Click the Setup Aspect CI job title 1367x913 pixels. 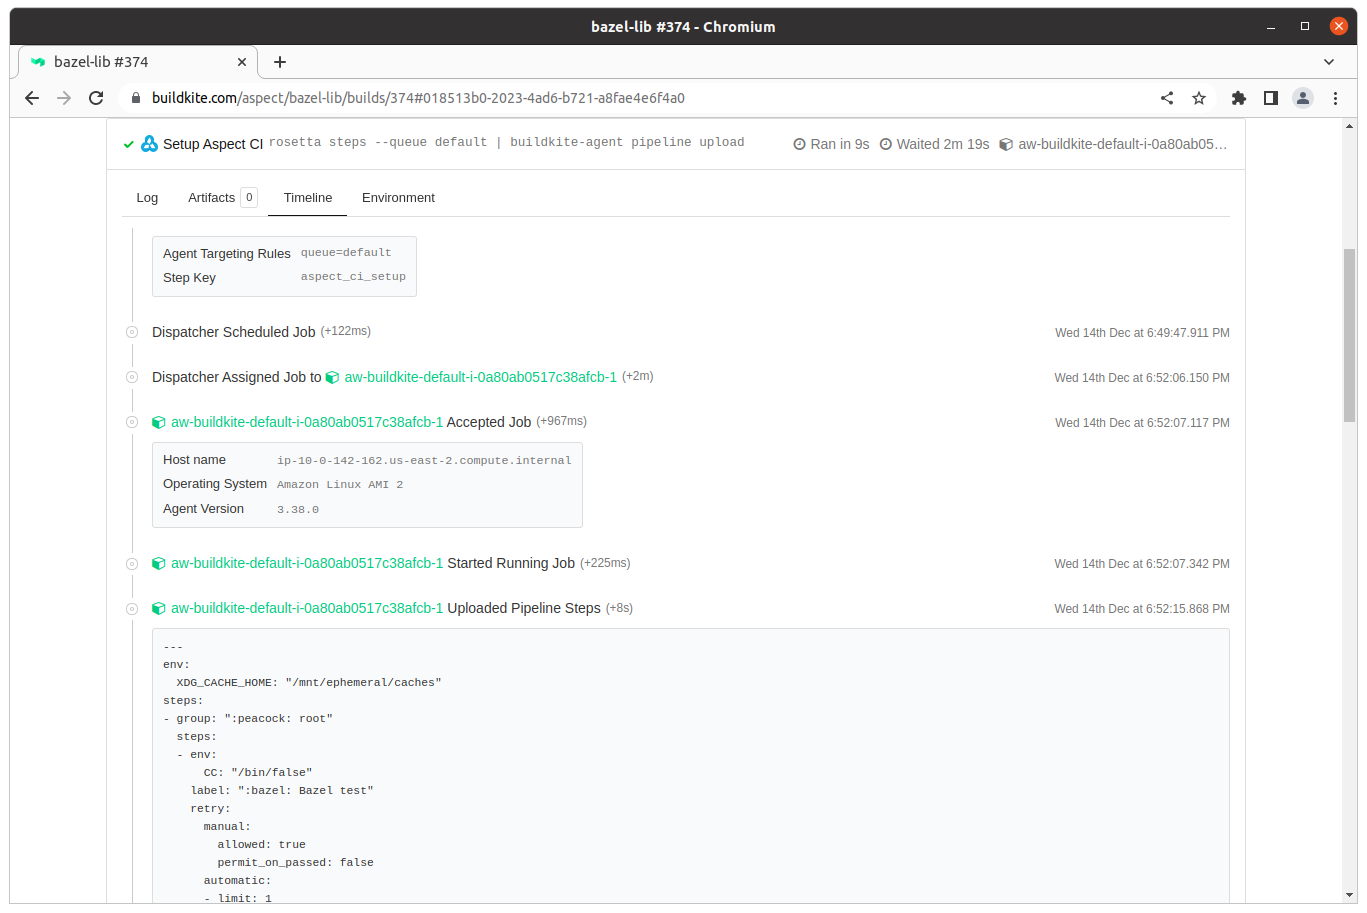tap(213, 144)
